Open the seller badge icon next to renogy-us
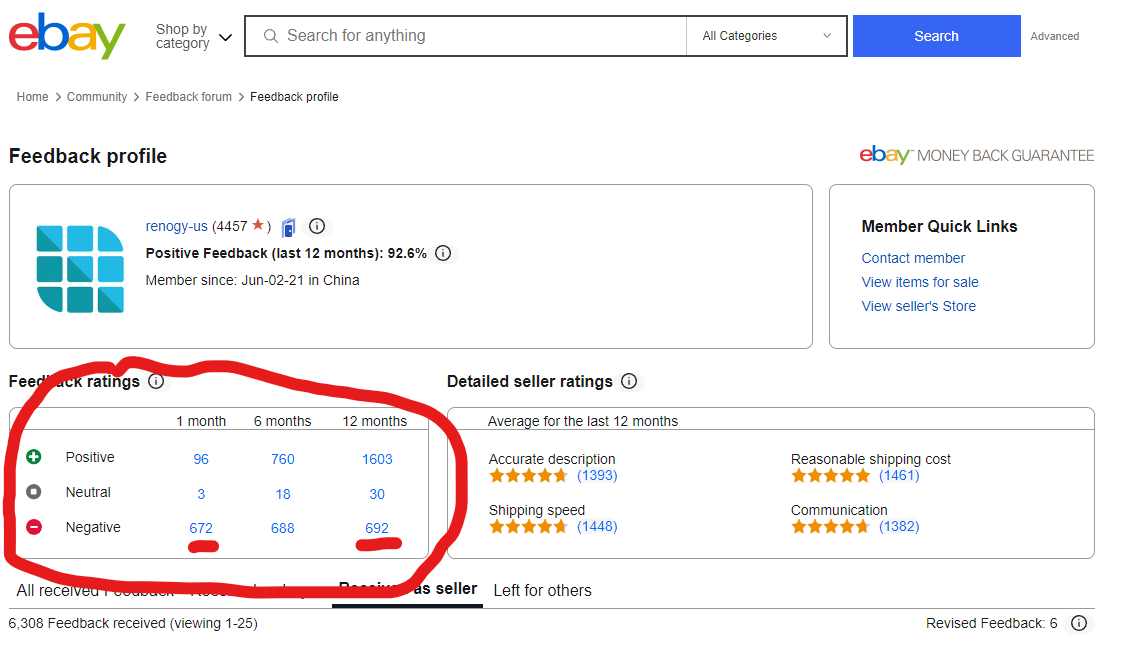The height and width of the screenshot is (645, 1126). [x=289, y=227]
